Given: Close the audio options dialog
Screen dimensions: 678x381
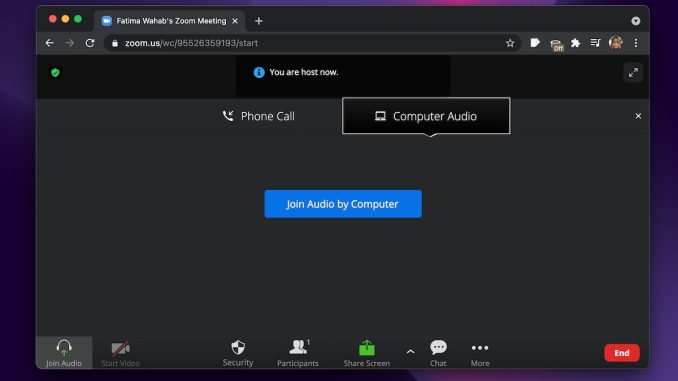Looking at the screenshot, I should point(638,116).
